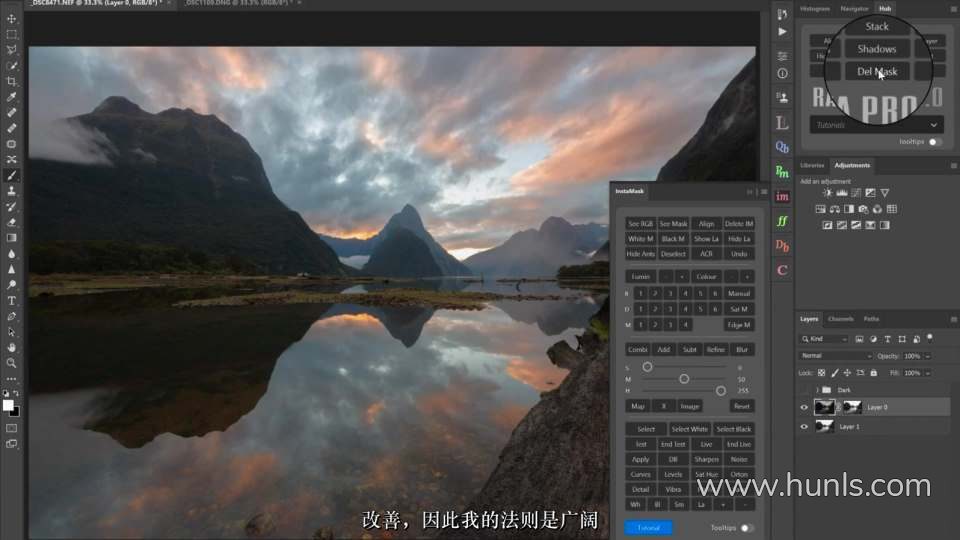Open the Info panel icon
This screenshot has height=540, width=960.
point(782,73)
